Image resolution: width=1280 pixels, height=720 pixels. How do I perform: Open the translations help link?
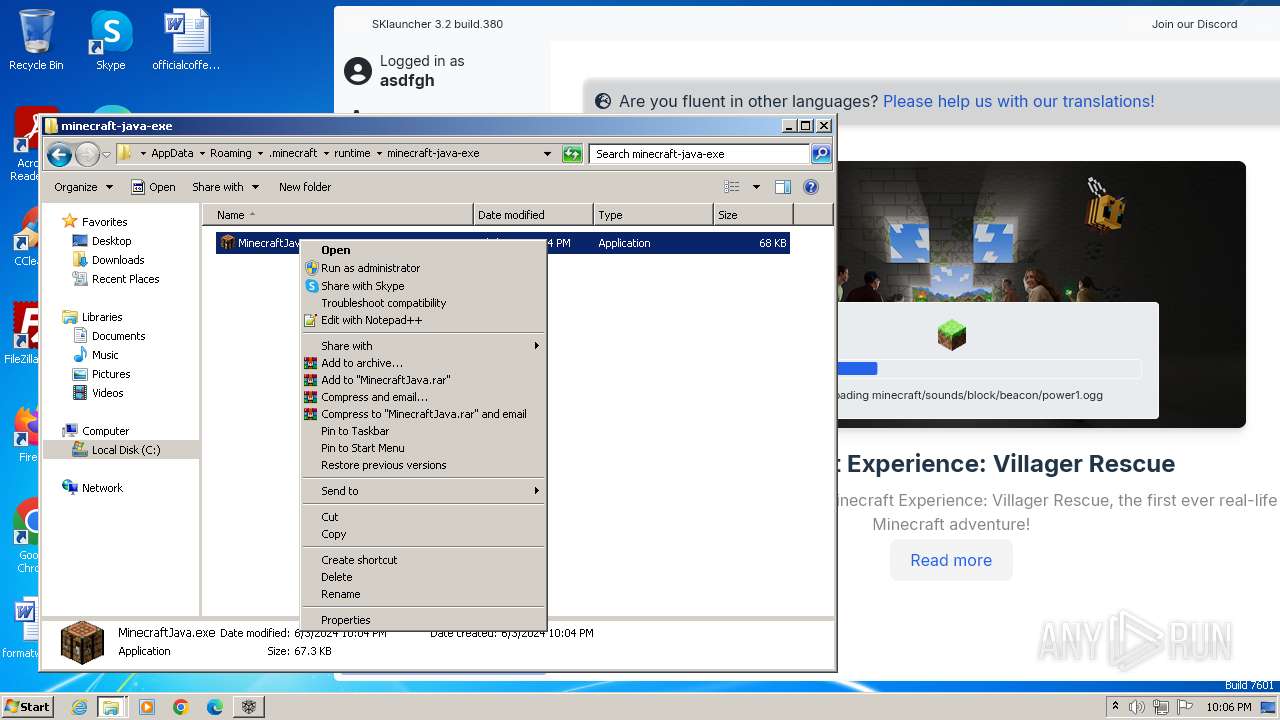click(x=1018, y=101)
